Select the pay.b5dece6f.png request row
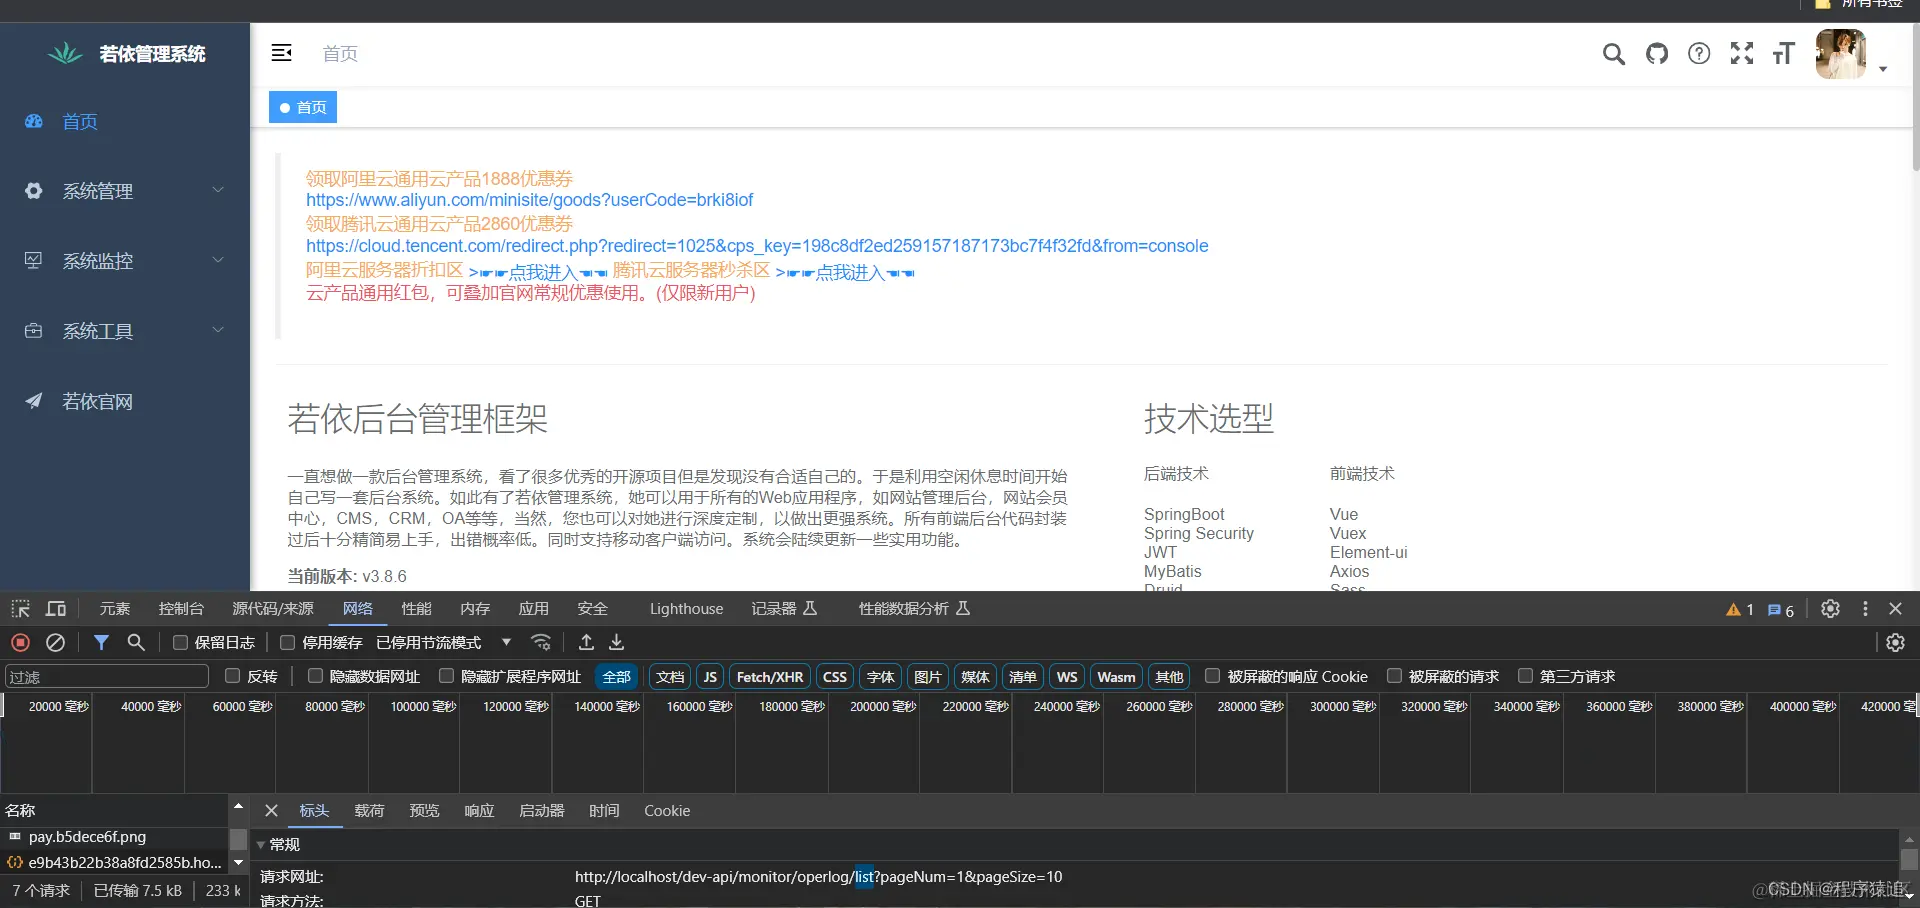This screenshot has height=908, width=1920. coord(115,837)
